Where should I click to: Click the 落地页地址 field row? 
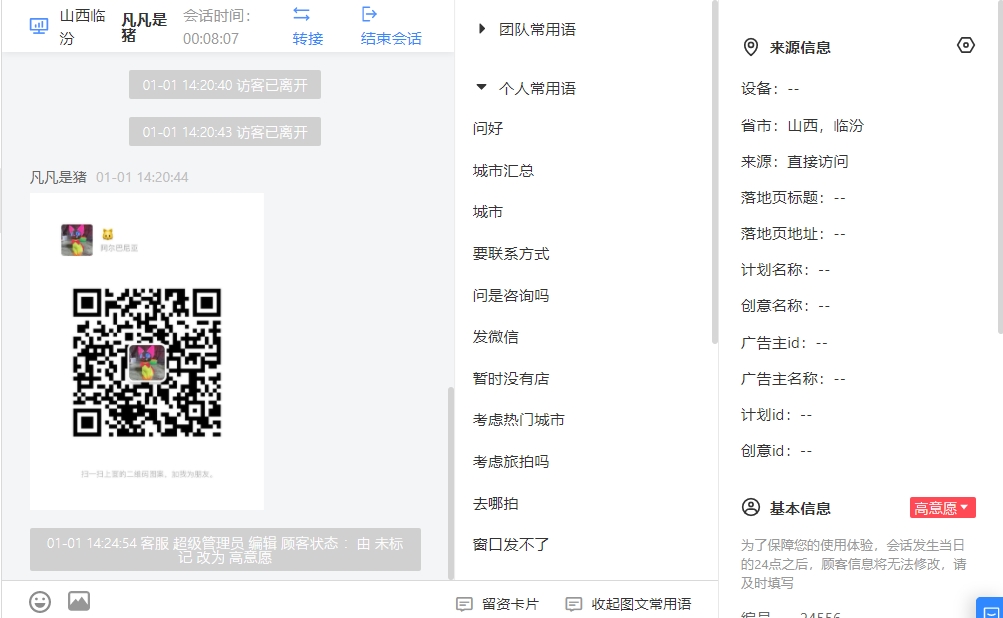pyautogui.click(x=793, y=234)
